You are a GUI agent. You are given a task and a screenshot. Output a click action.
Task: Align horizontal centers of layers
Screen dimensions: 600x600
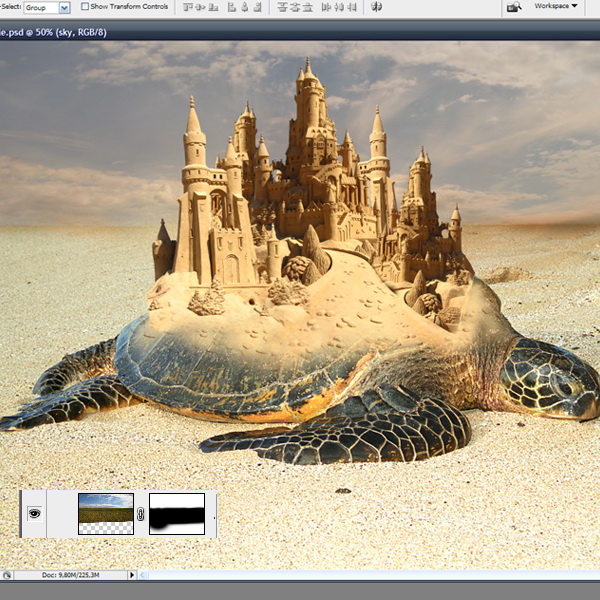(245, 7)
